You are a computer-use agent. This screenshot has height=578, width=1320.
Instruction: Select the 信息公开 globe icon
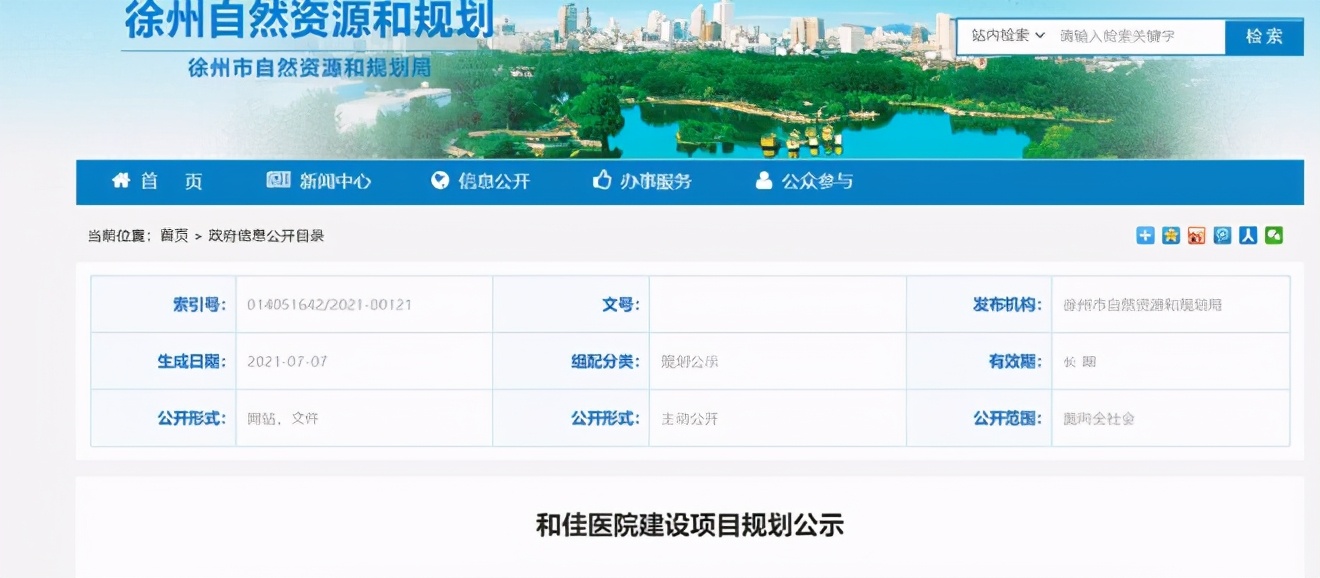coord(438,181)
